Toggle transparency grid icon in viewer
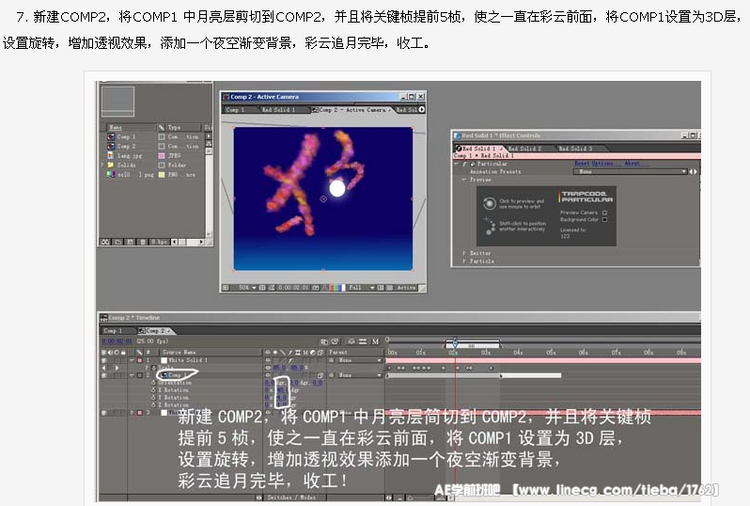This screenshot has width=750, height=506. pyautogui.click(x=390, y=288)
